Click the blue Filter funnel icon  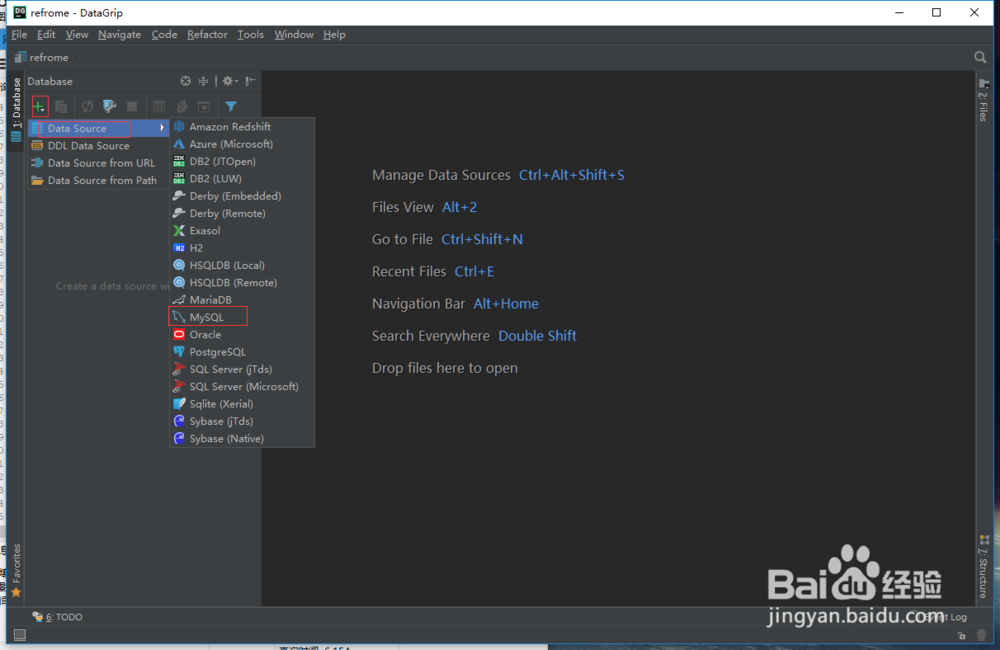point(231,107)
